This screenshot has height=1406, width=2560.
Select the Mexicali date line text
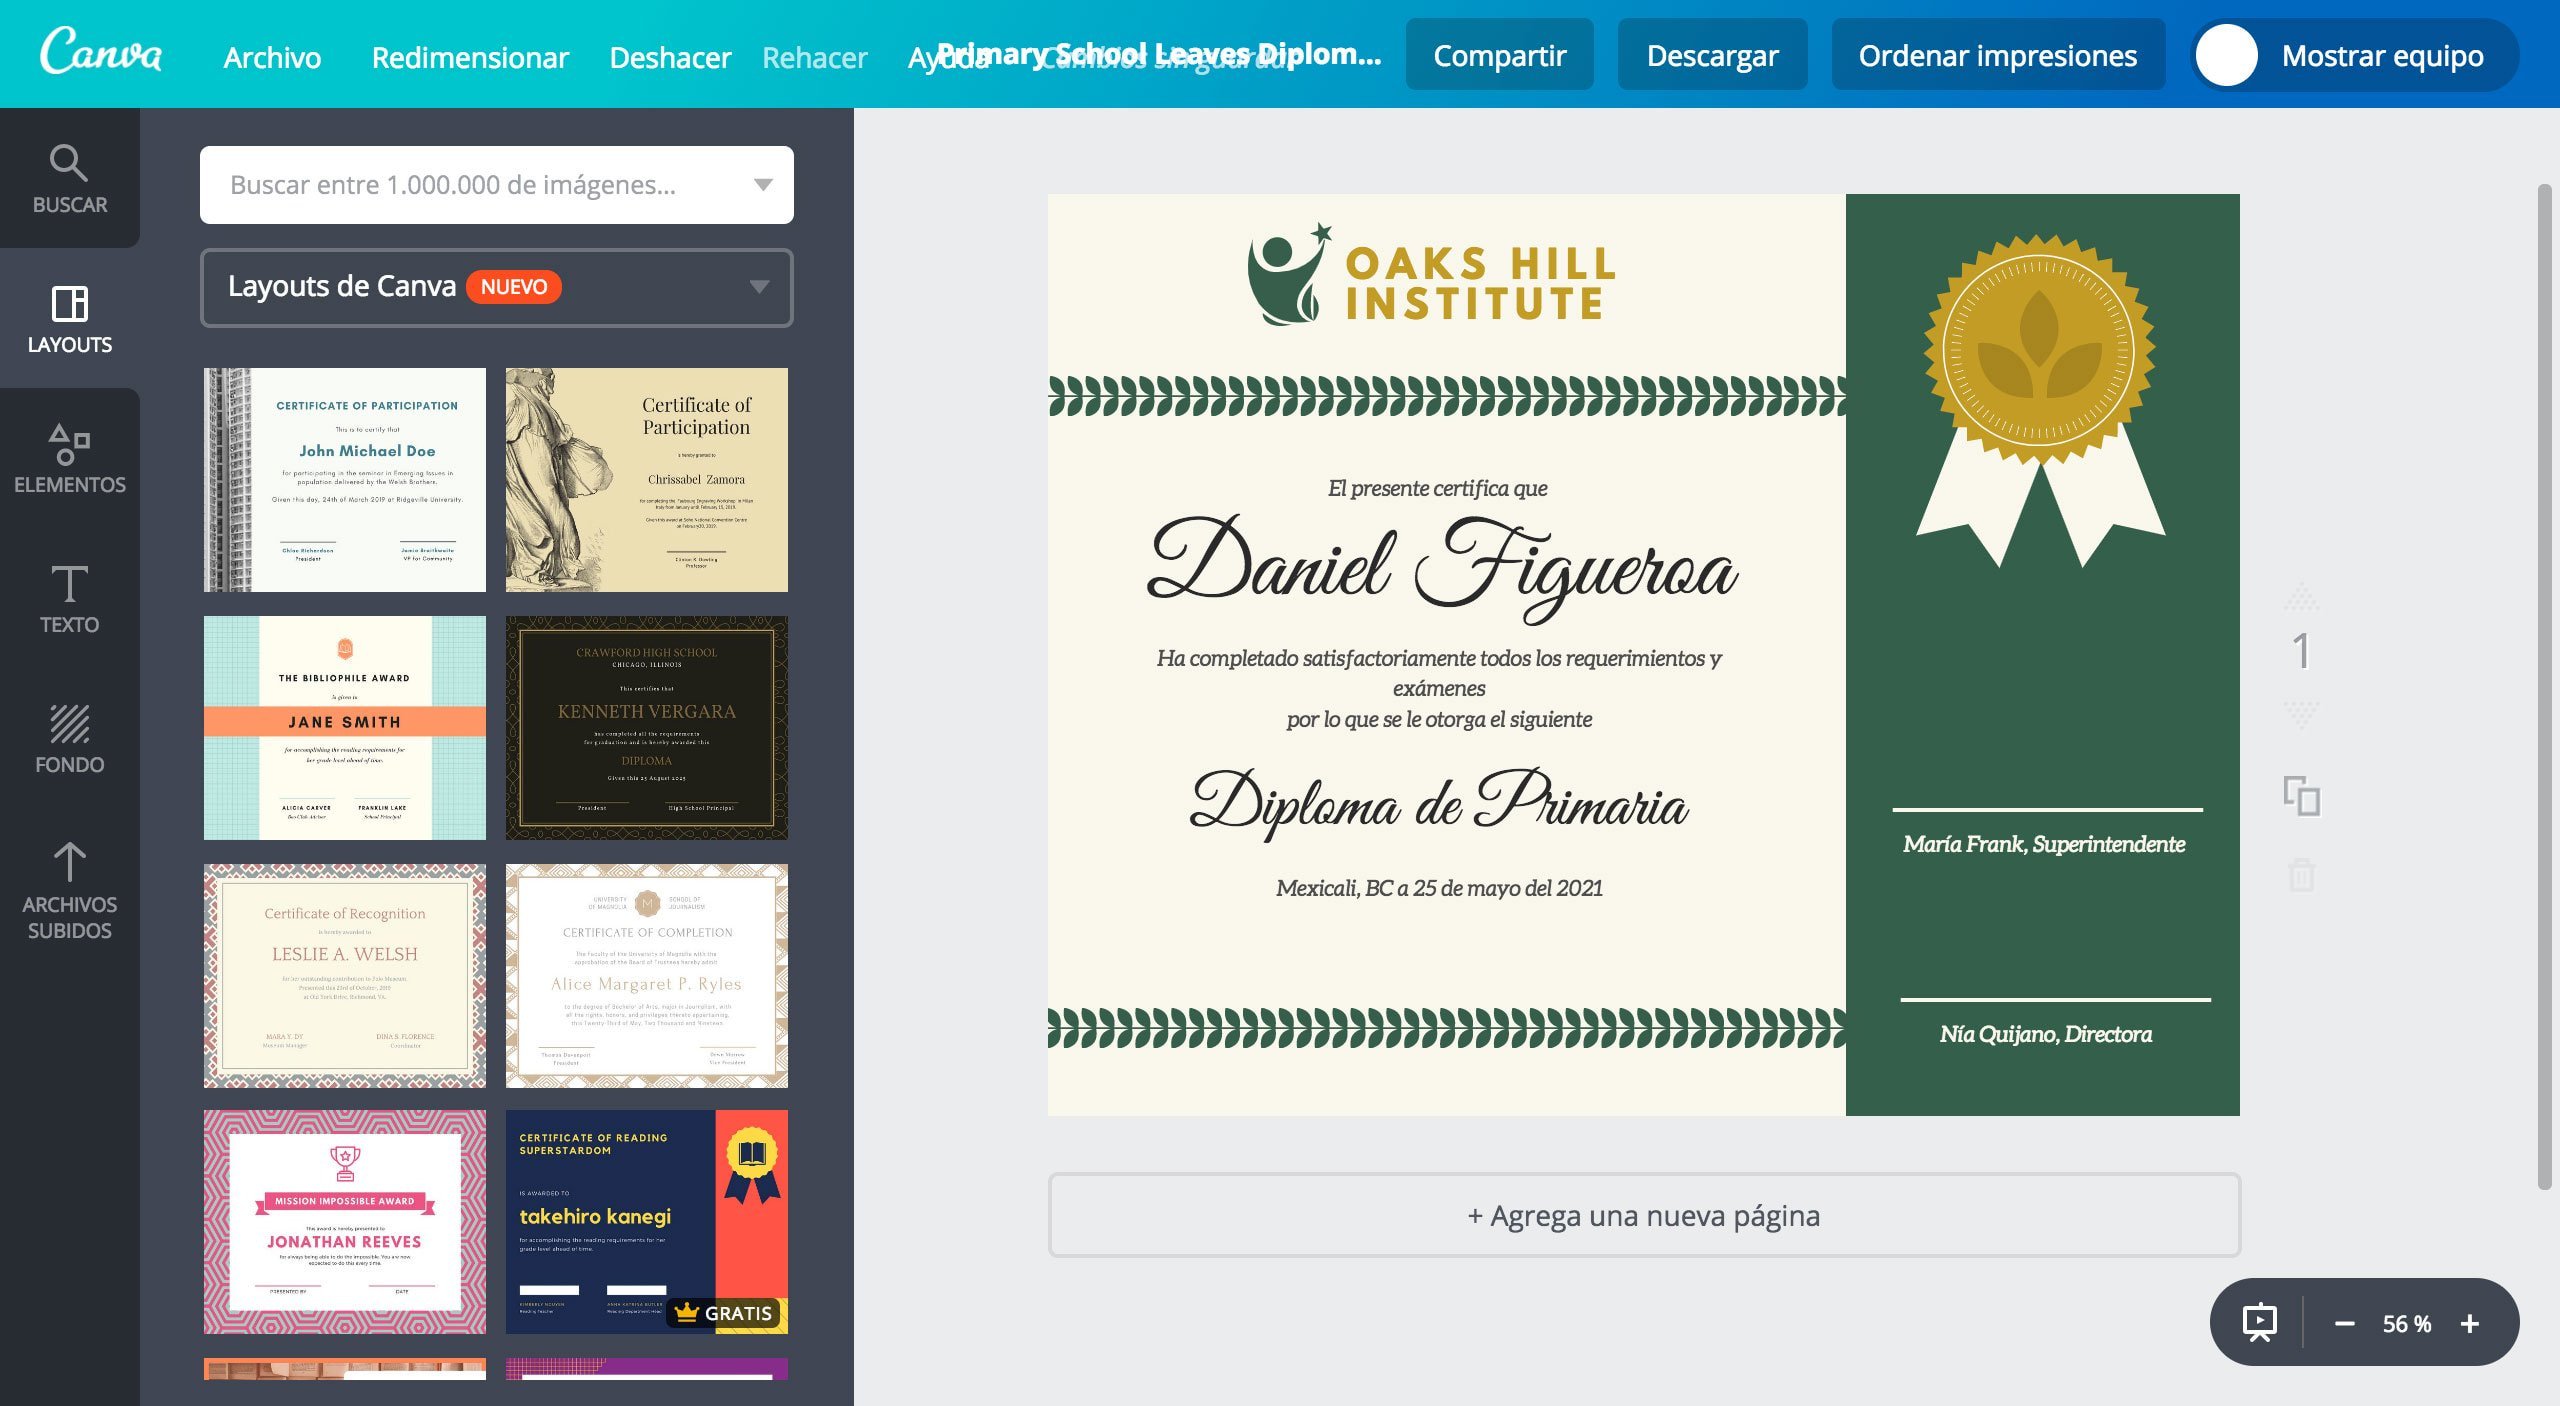[x=1439, y=888]
